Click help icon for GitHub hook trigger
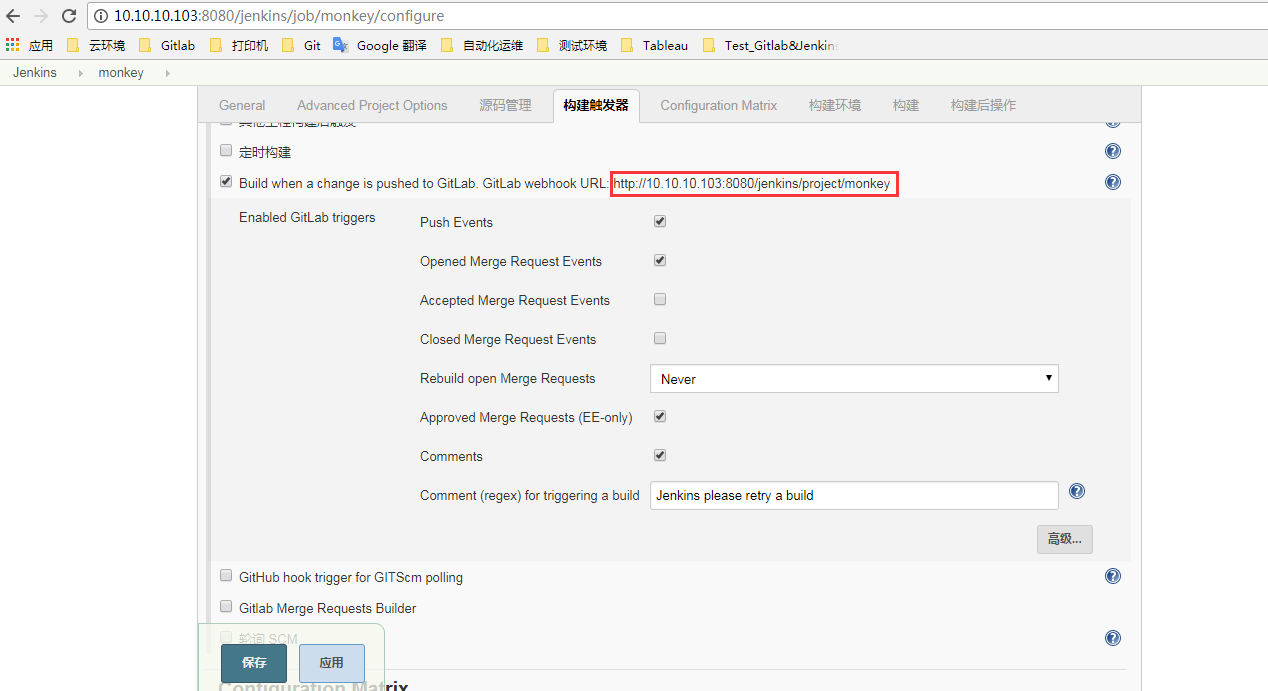1268x691 pixels. pyautogui.click(x=1113, y=576)
